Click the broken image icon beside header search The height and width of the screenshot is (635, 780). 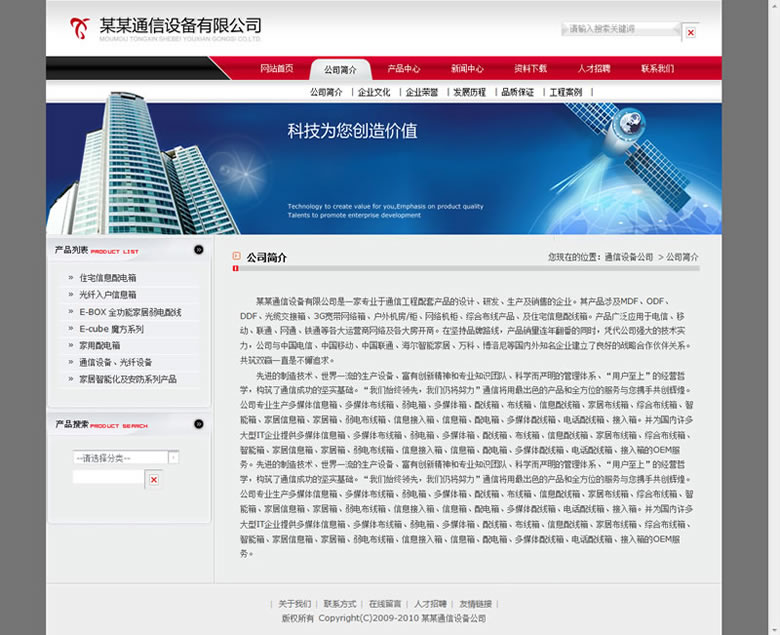(x=690, y=33)
